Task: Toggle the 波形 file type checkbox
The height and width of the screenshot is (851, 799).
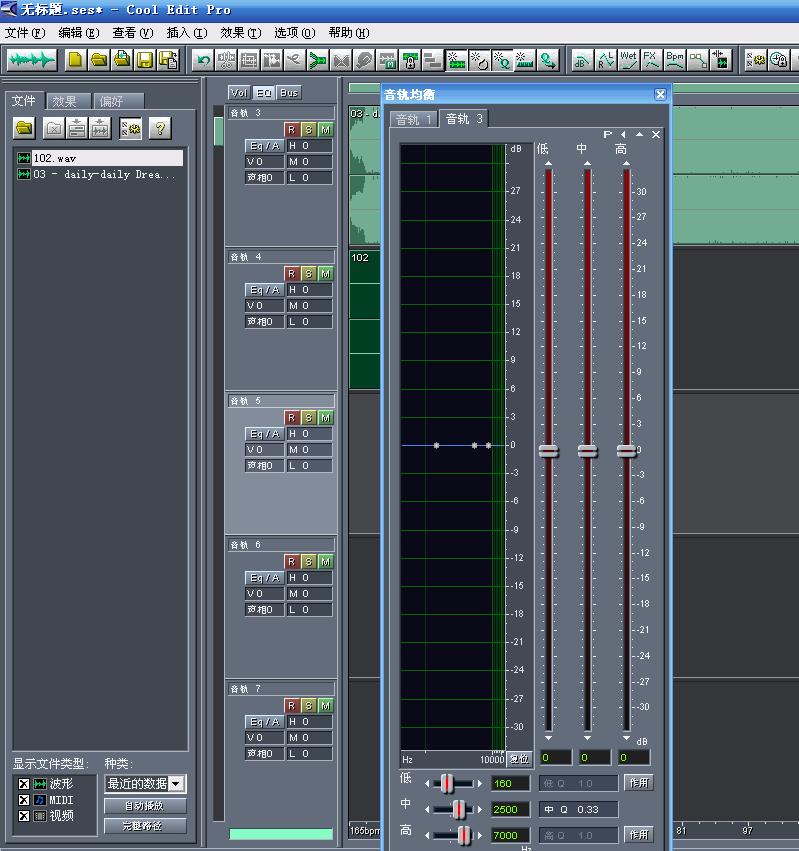Action: 24,784
